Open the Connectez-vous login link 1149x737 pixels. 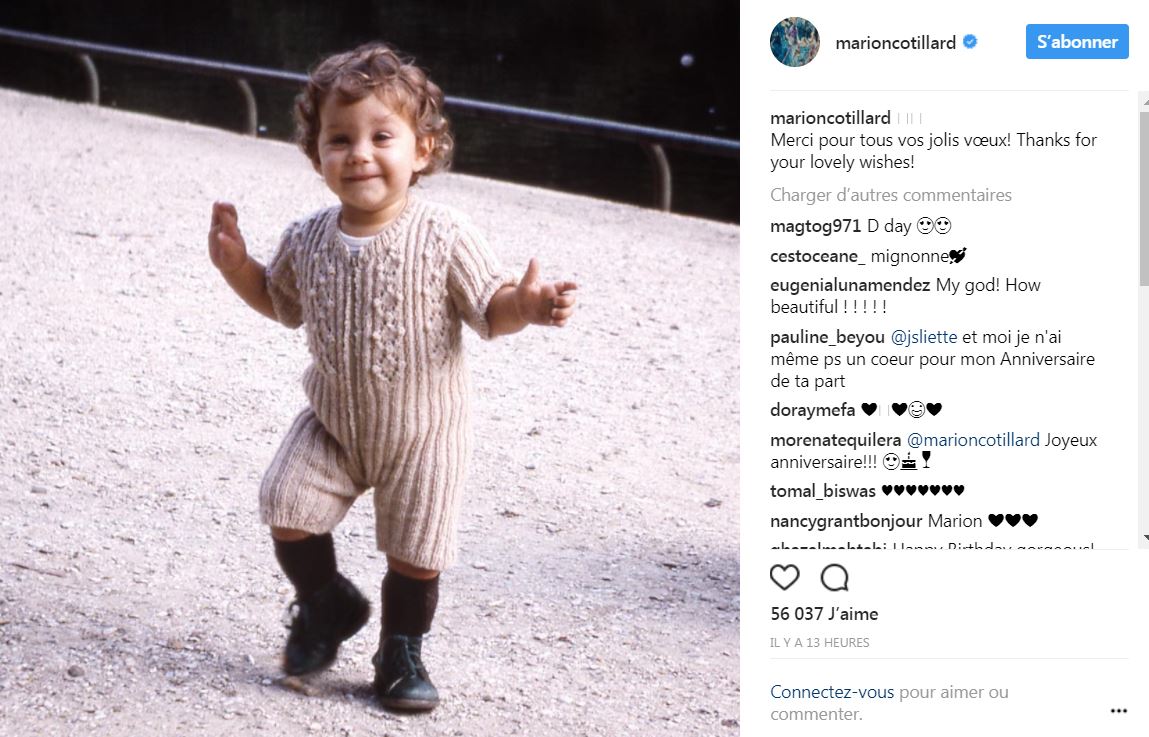coord(832,692)
